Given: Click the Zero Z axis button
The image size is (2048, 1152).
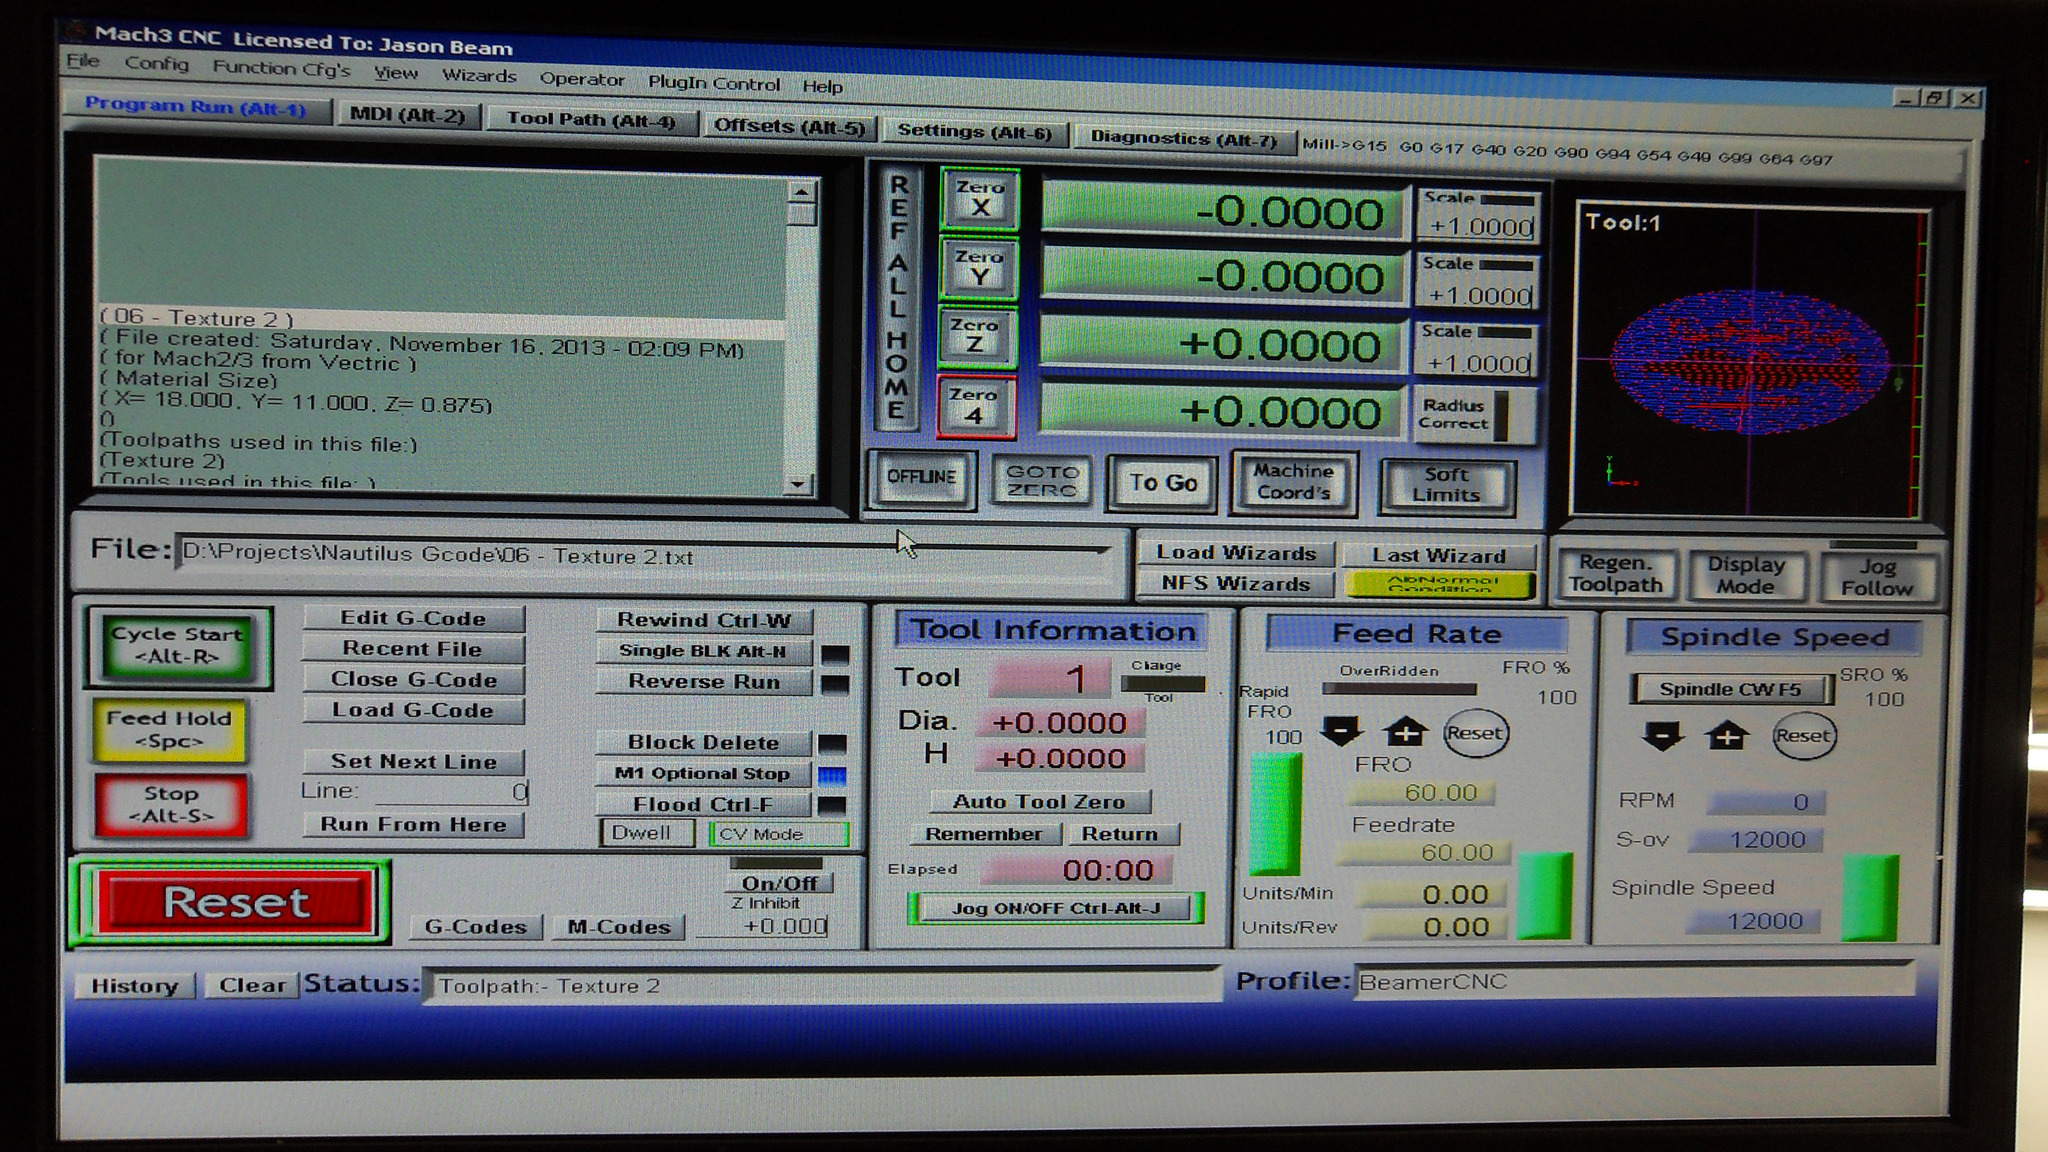Looking at the screenshot, I should click(976, 337).
